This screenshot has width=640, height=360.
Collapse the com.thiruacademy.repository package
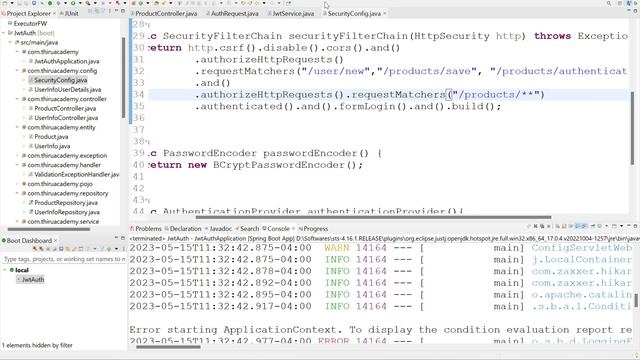tap(17, 193)
